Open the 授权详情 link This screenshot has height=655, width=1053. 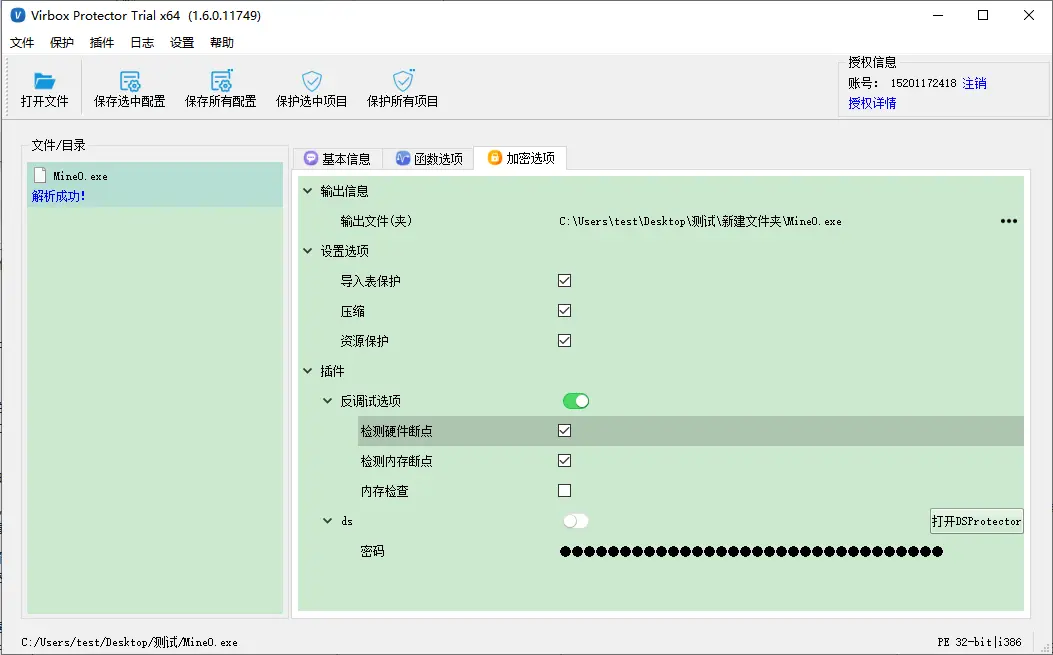pyautogui.click(x=872, y=103)
